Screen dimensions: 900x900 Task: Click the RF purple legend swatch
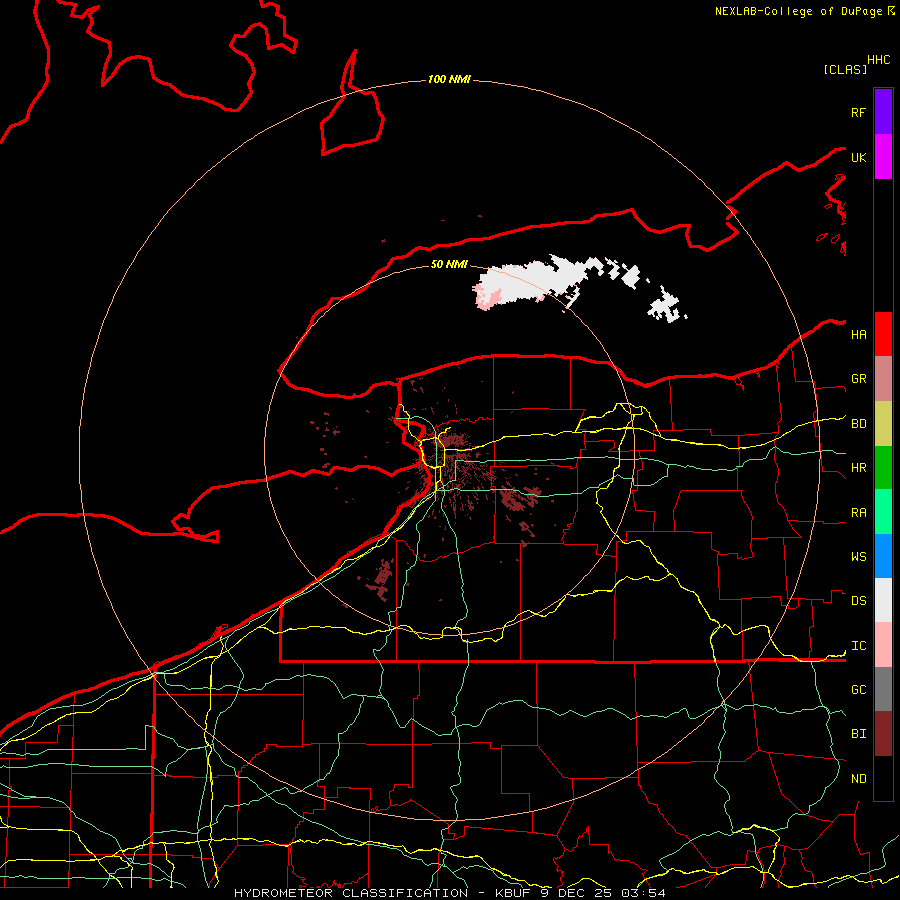(x=883, y=112)
